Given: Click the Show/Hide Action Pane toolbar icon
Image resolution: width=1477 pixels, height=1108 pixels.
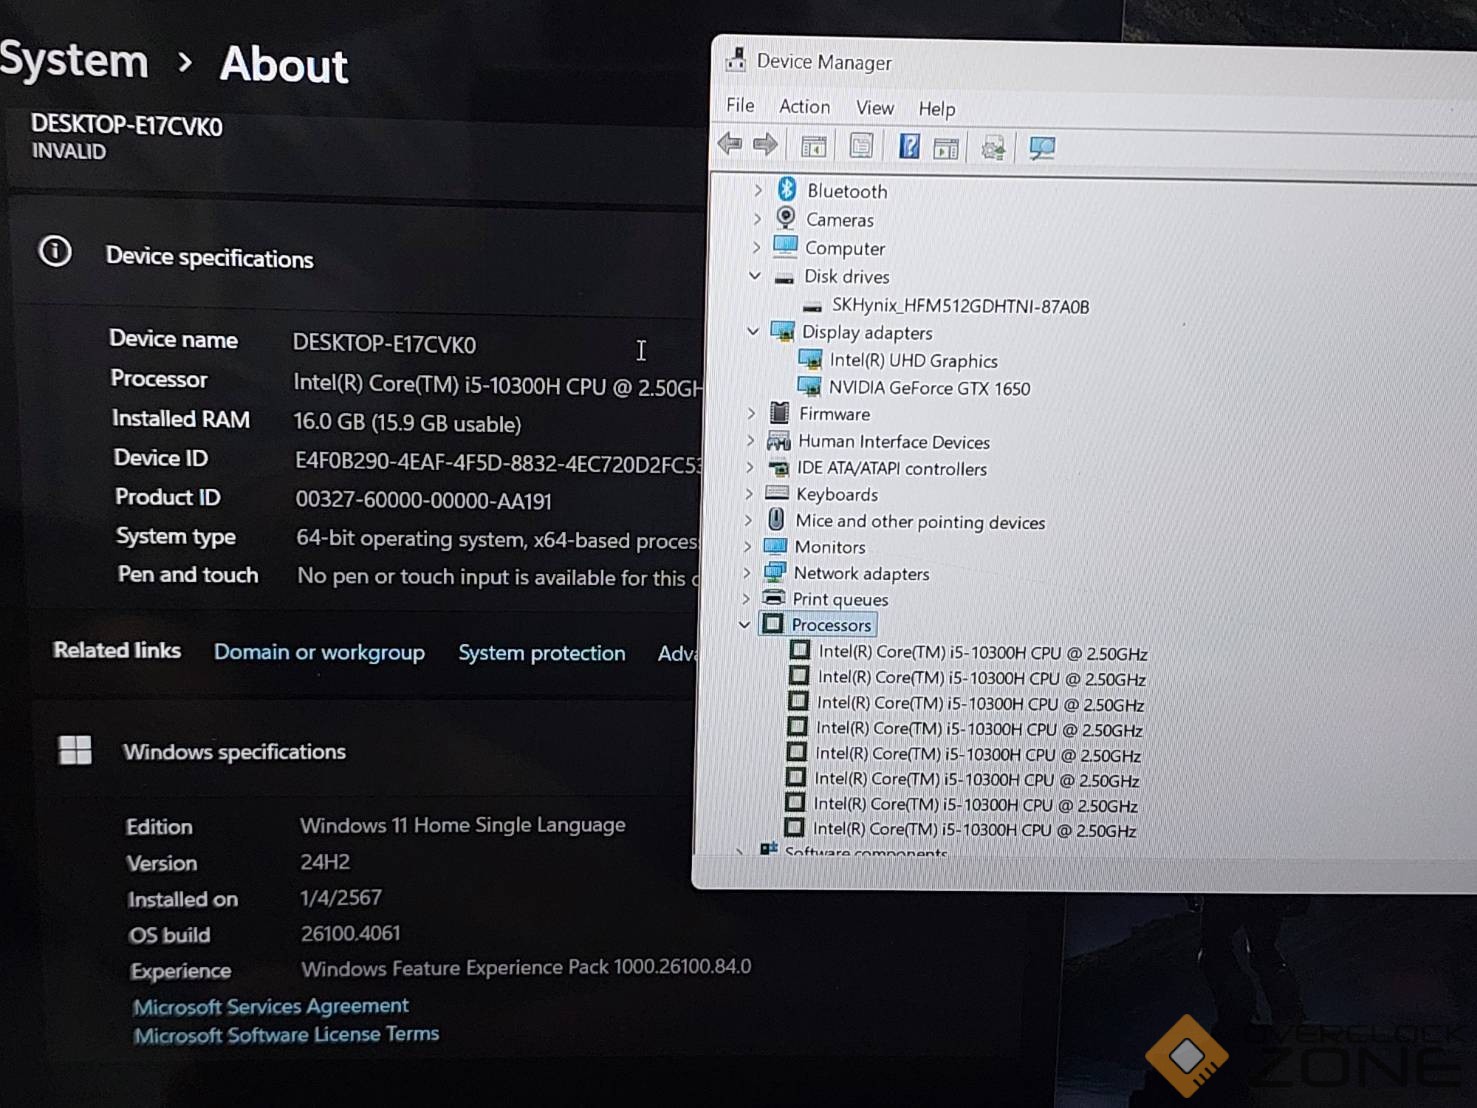Looking at the screenshot, I should pos(946,149).
